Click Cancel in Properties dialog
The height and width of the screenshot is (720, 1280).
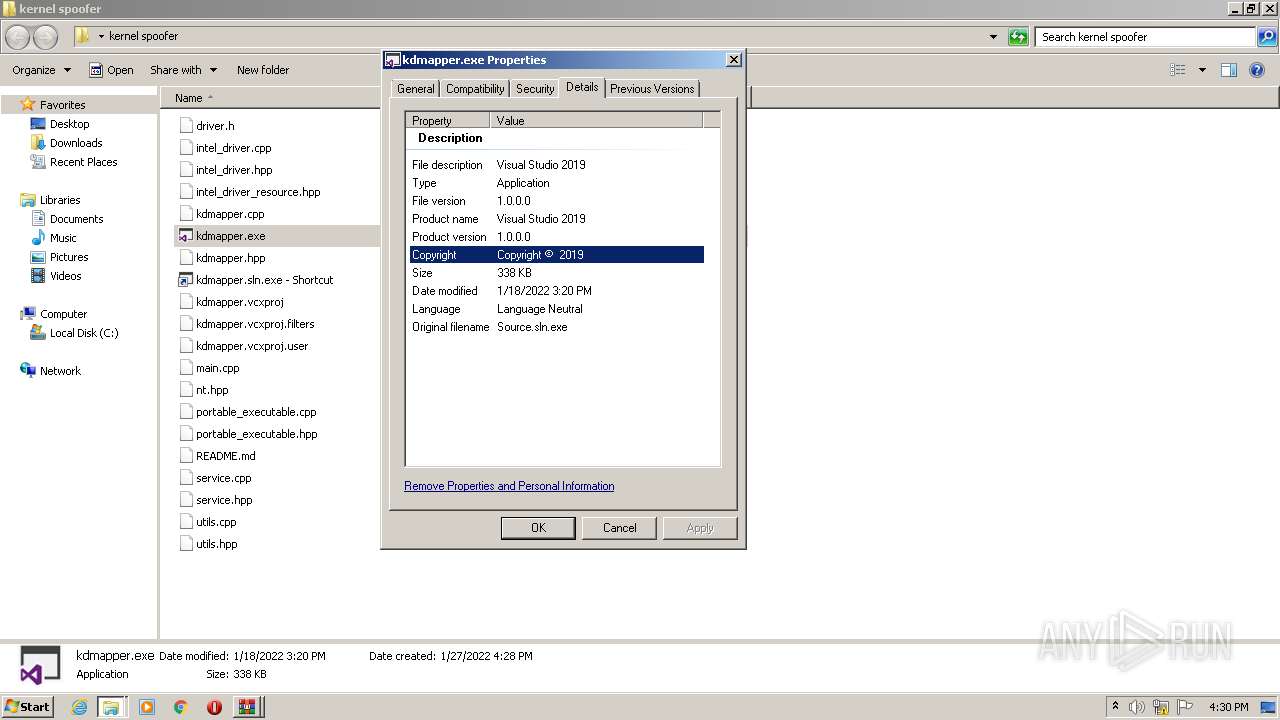click(619, 528)
